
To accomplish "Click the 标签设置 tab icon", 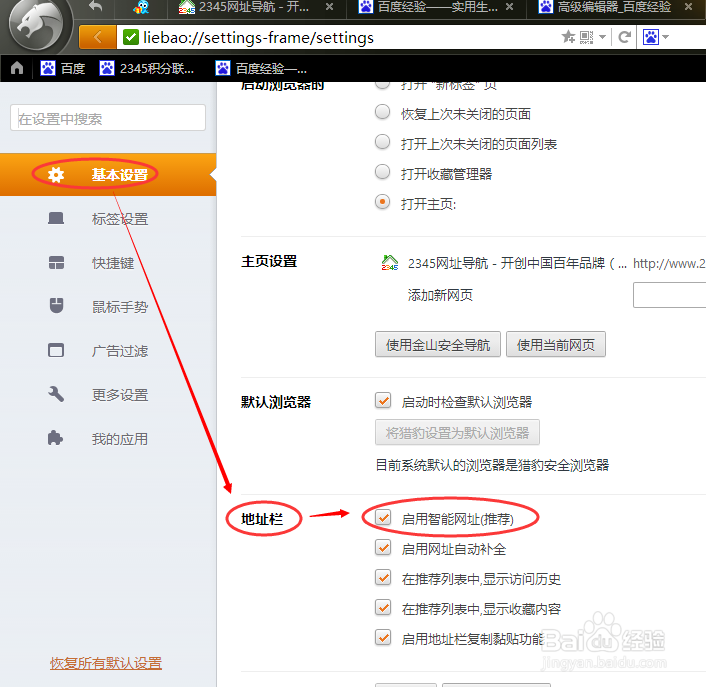I will click(x=56, y=219).
